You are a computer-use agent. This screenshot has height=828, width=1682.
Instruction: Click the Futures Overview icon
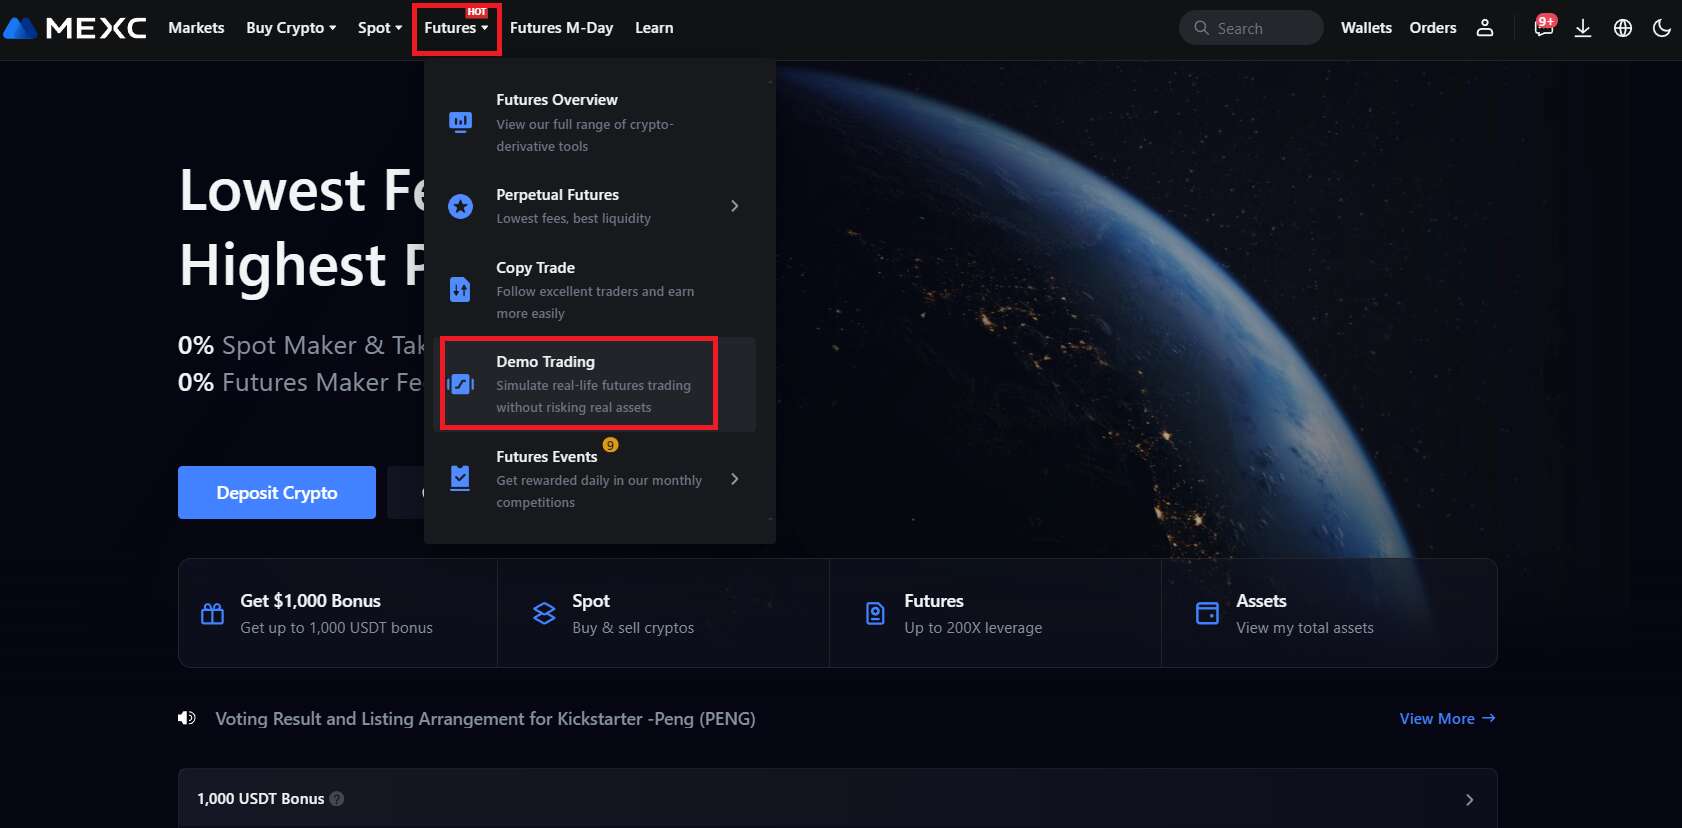(460, 122)
